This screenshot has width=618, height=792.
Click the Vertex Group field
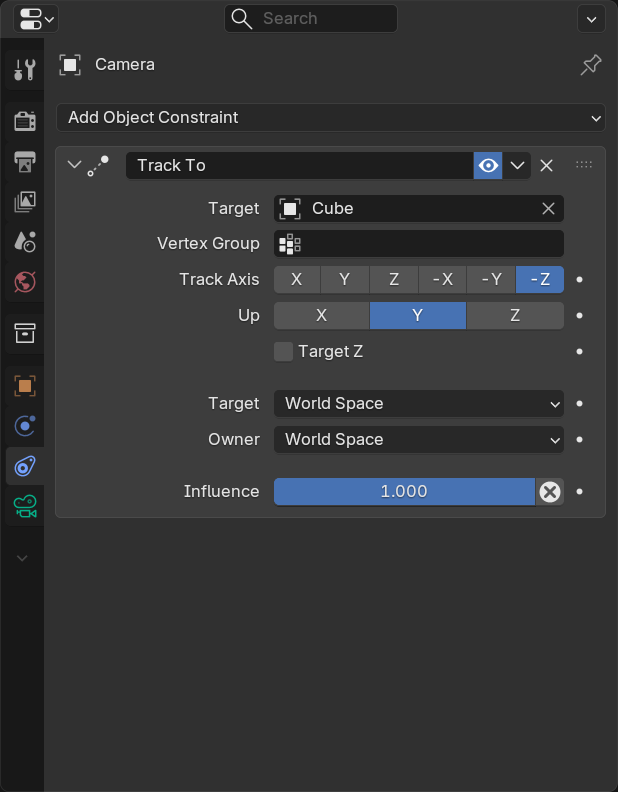[419, 244]
